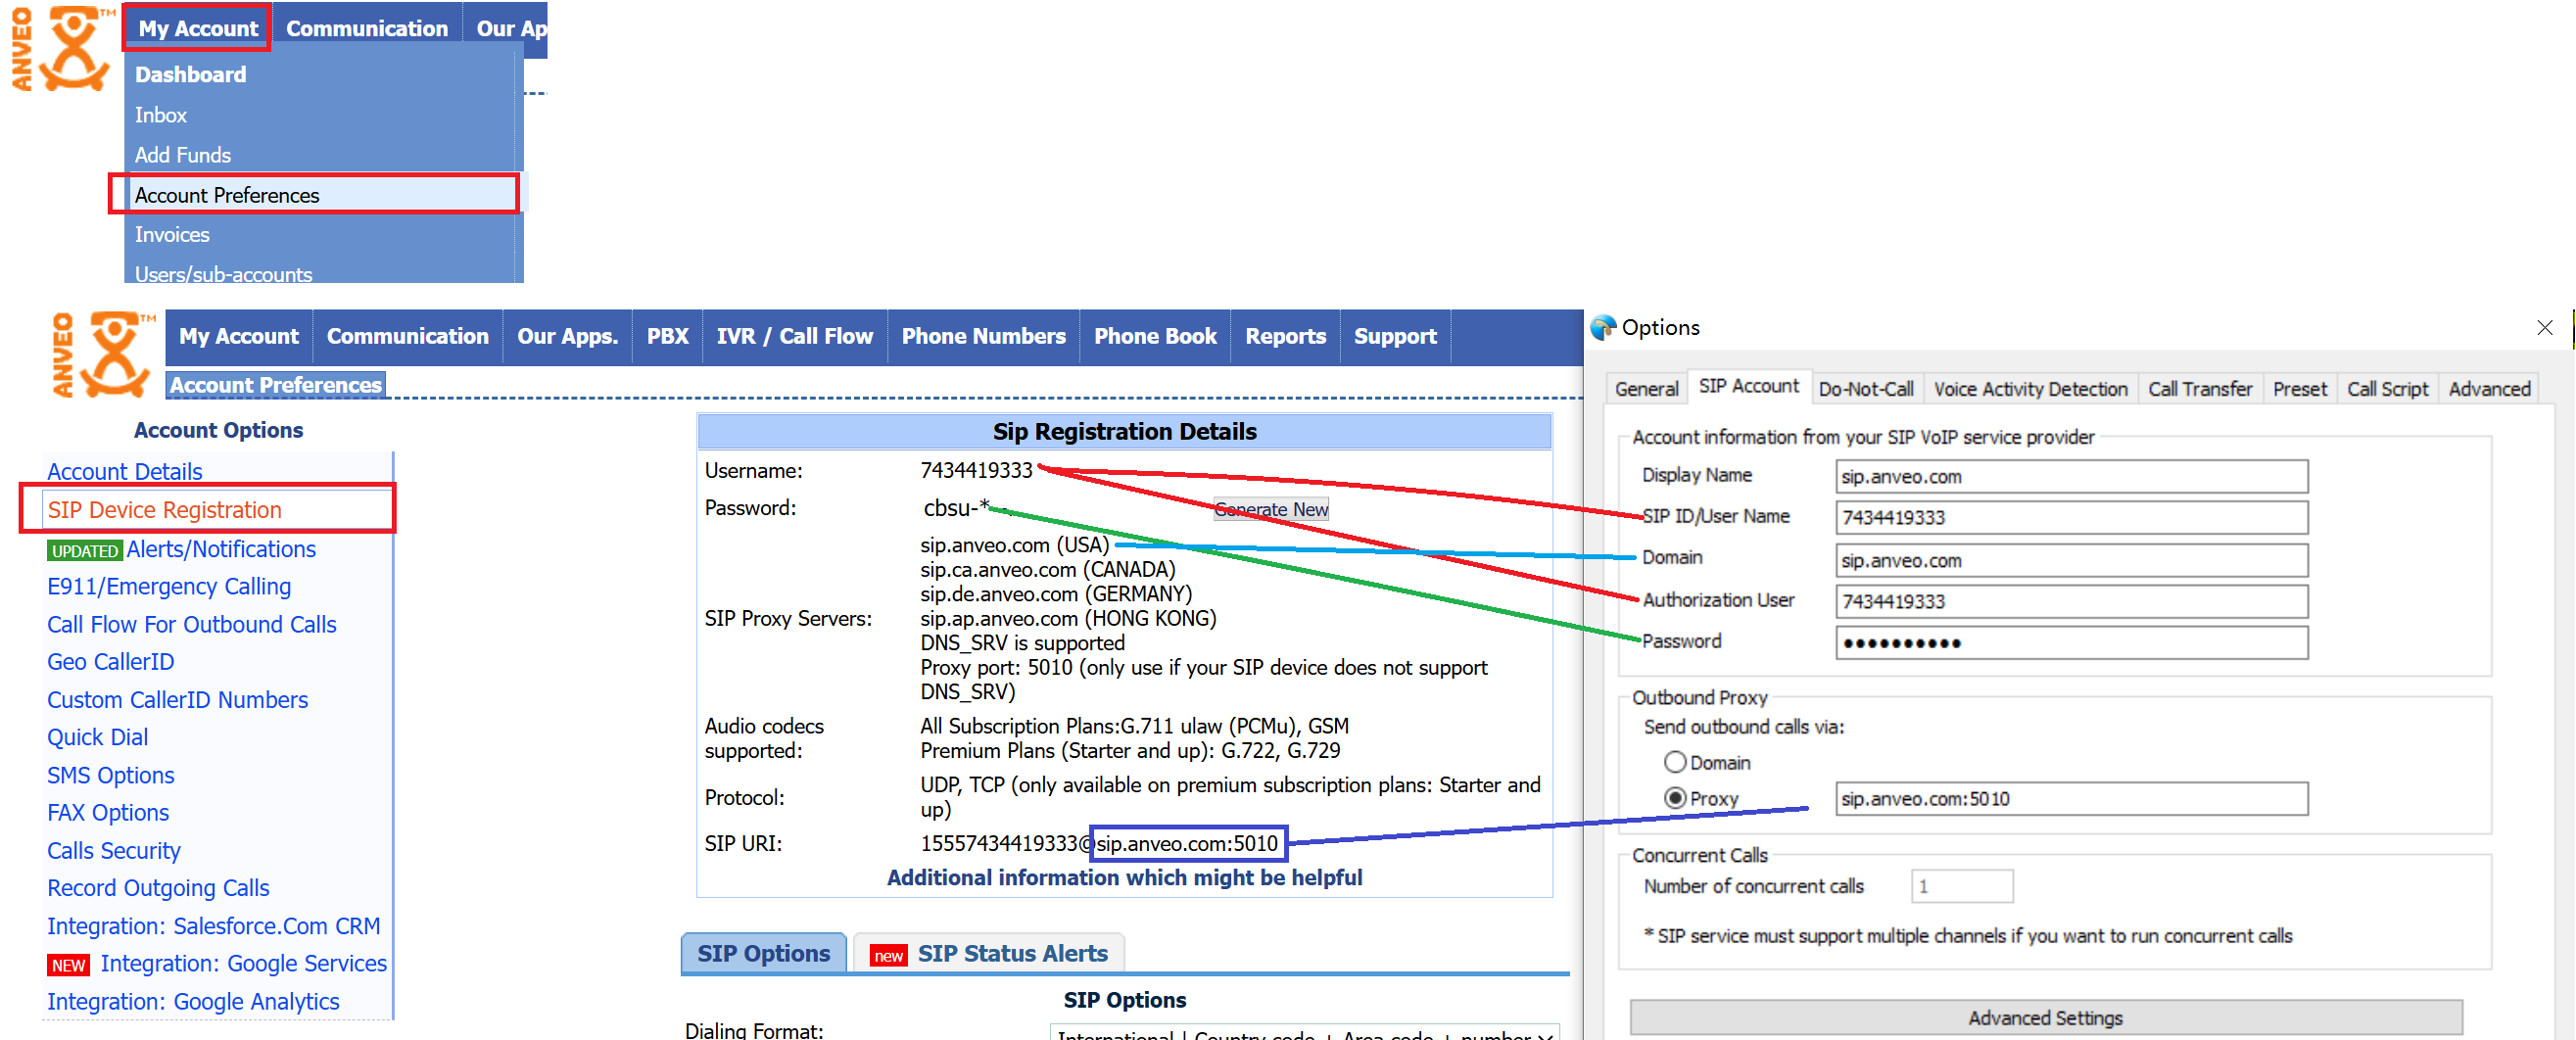The image size is (2576, 1040).
Task: Open E911/Emergency Calling link
Action: tap(169, 587)
